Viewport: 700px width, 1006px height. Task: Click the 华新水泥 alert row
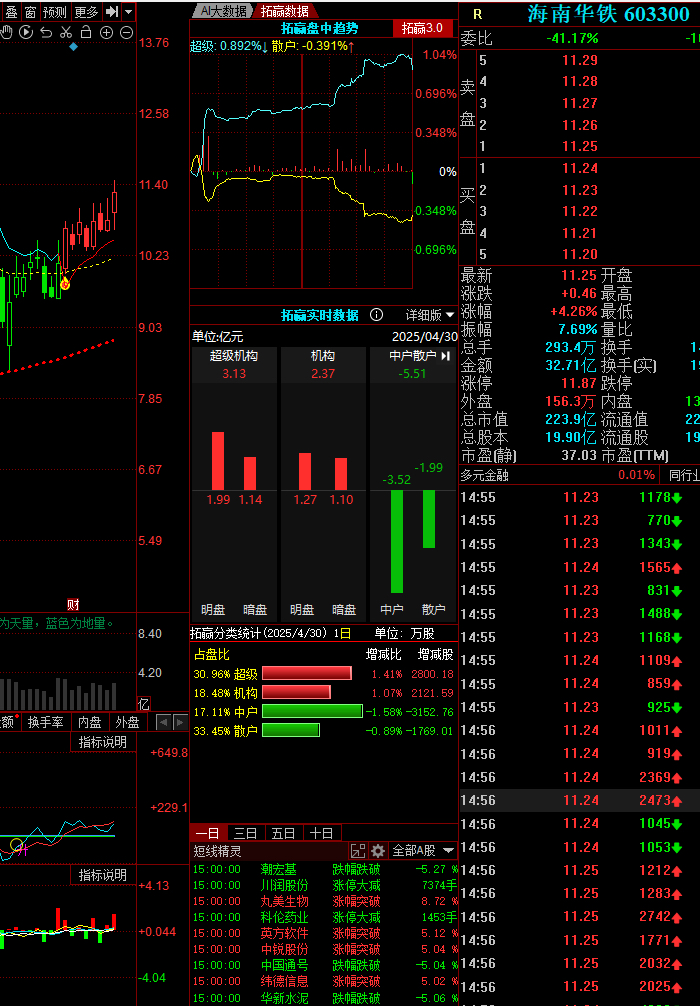coord(325,998)
